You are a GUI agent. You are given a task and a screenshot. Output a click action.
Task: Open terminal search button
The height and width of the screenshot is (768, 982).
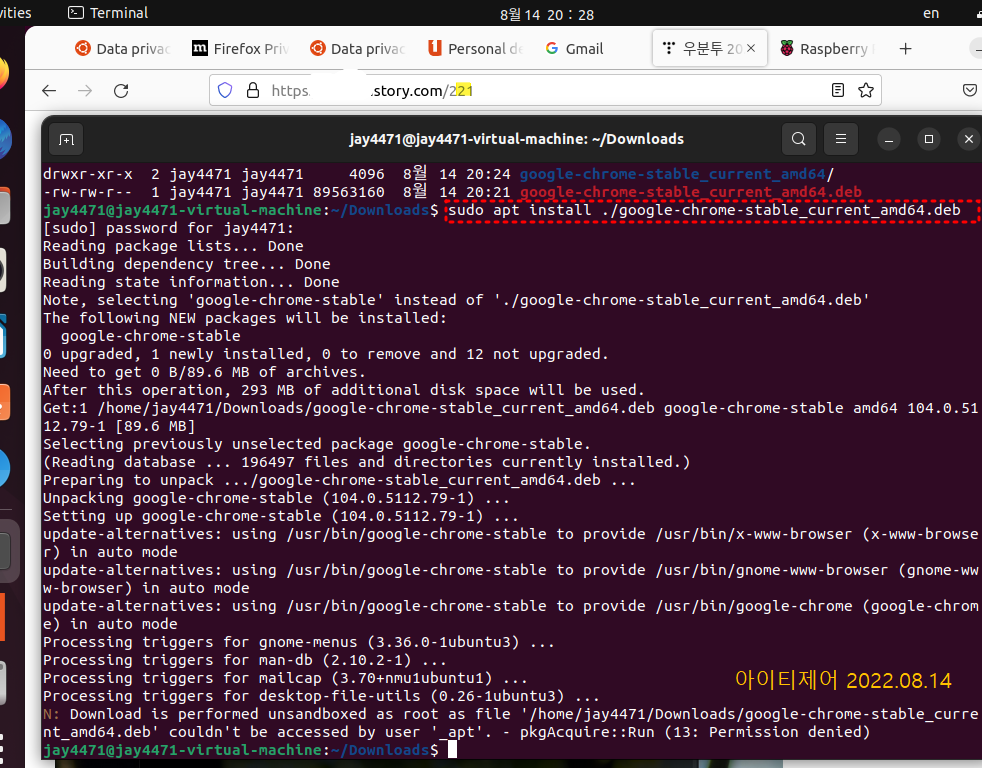coord(799,139)
